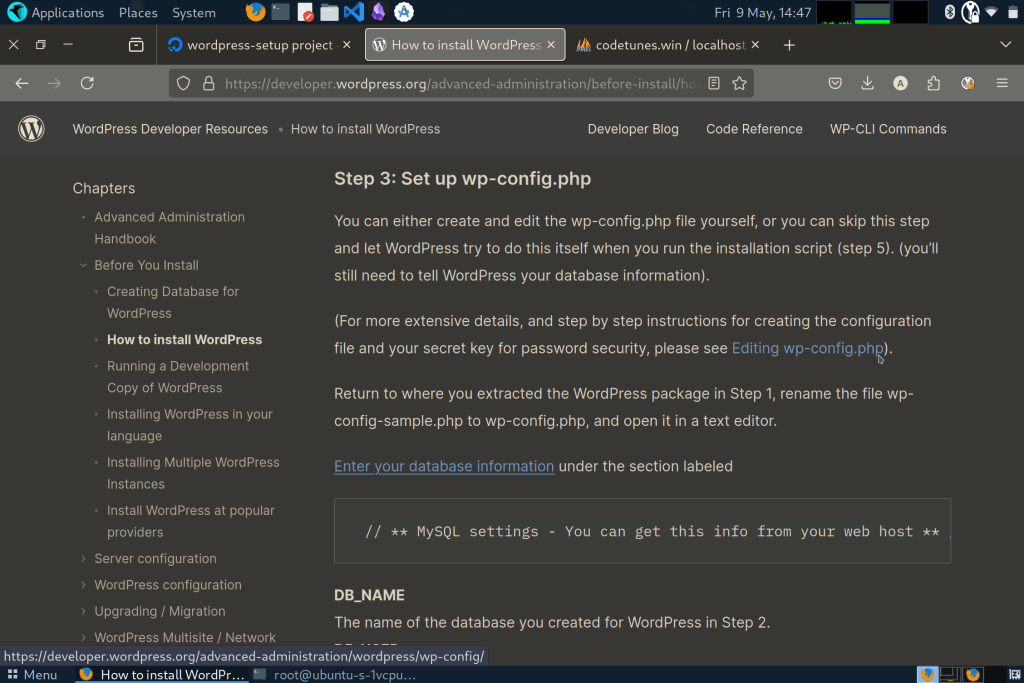This screenshot has width=1024, height=683.
Task: Select How to install WordPr… taskbar window
Action: click(163, 675)
